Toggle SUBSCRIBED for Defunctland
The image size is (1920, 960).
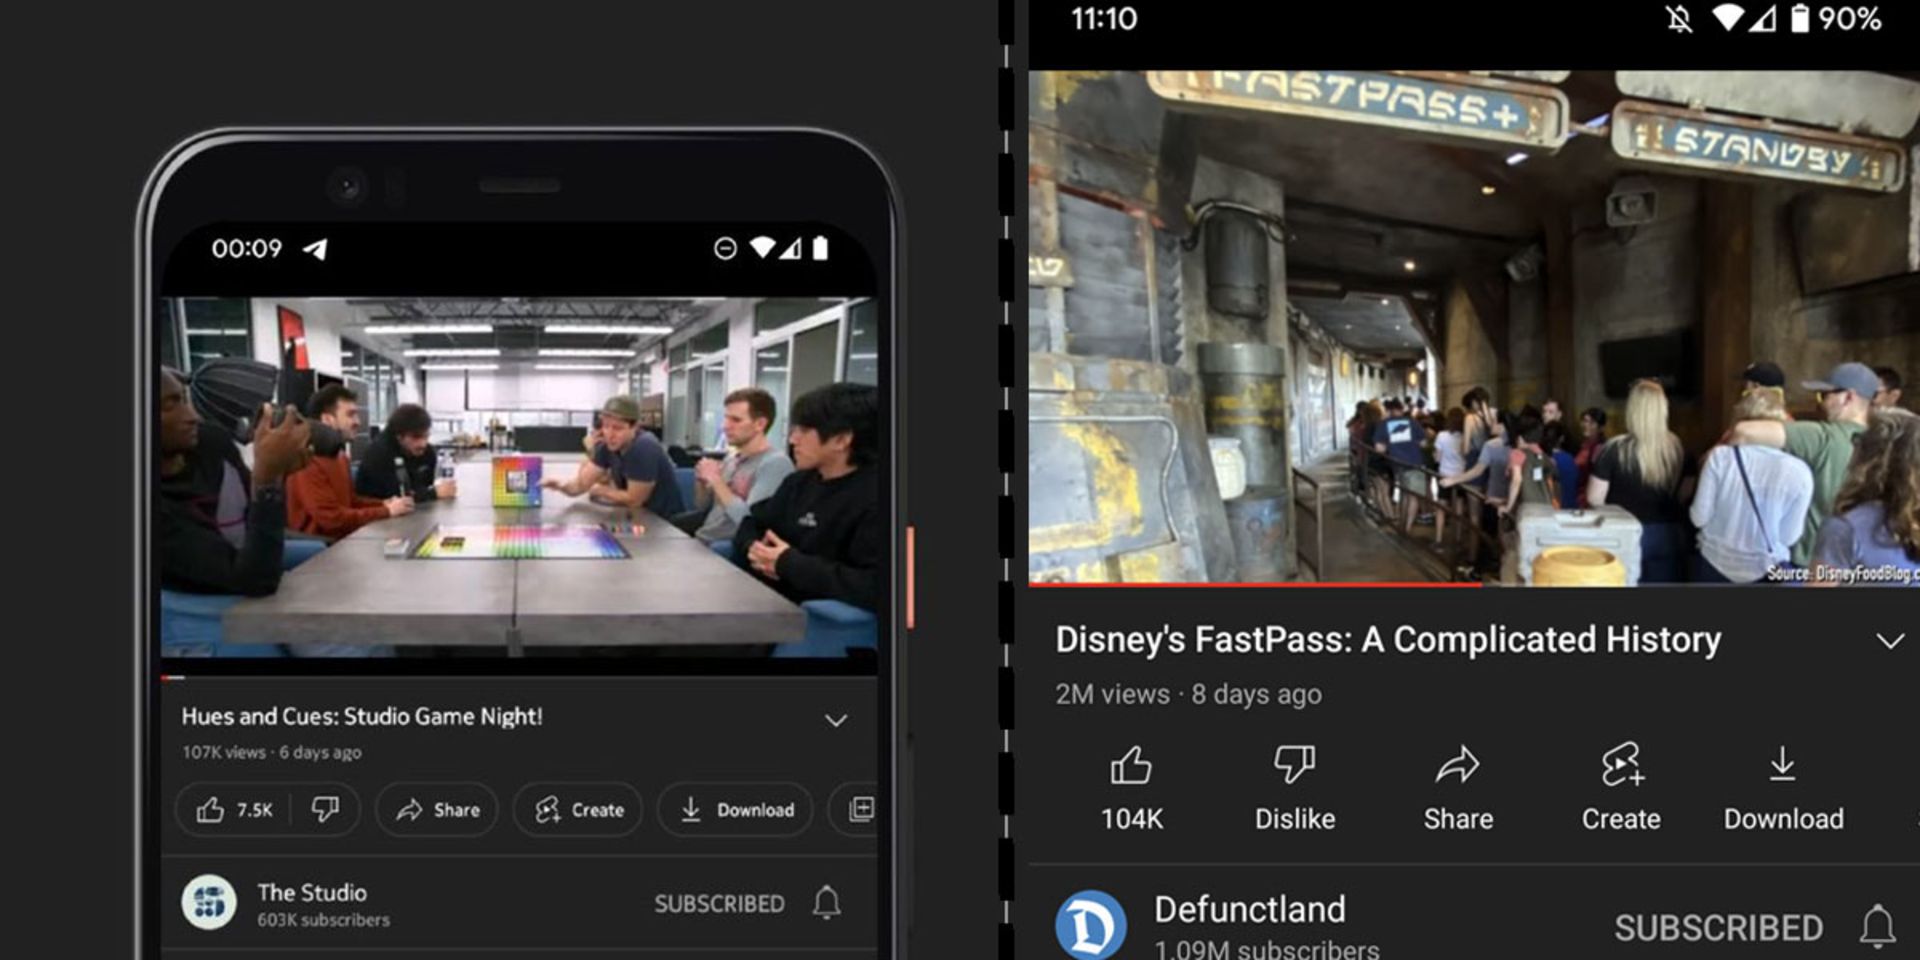[x=1718, y=928]
